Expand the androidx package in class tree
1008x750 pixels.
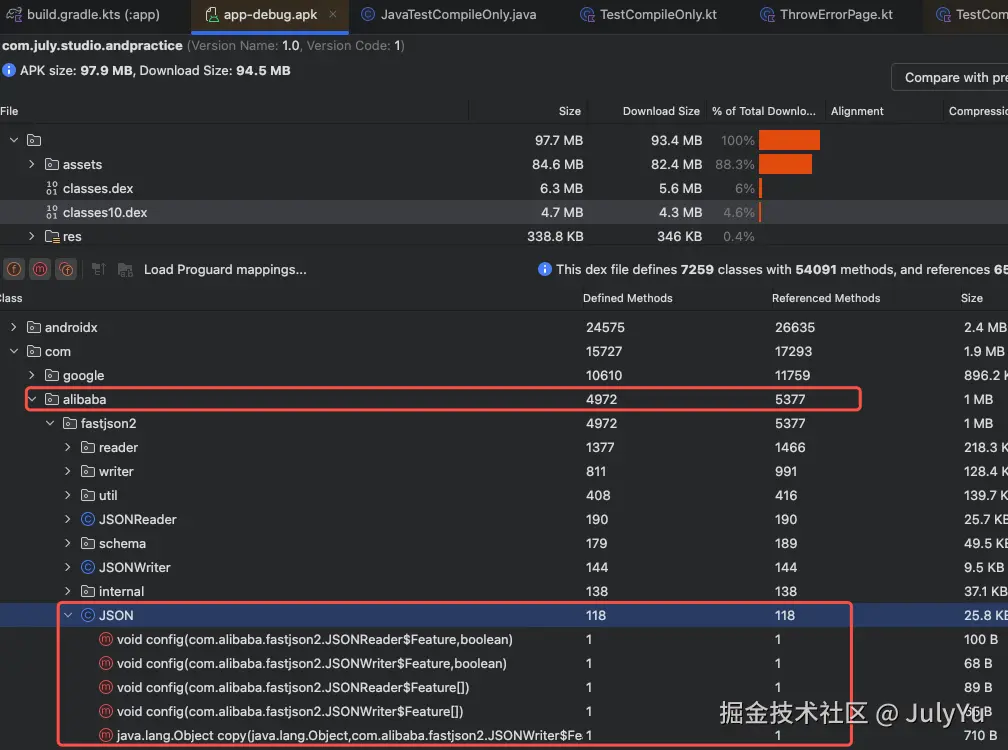[14, 327]
